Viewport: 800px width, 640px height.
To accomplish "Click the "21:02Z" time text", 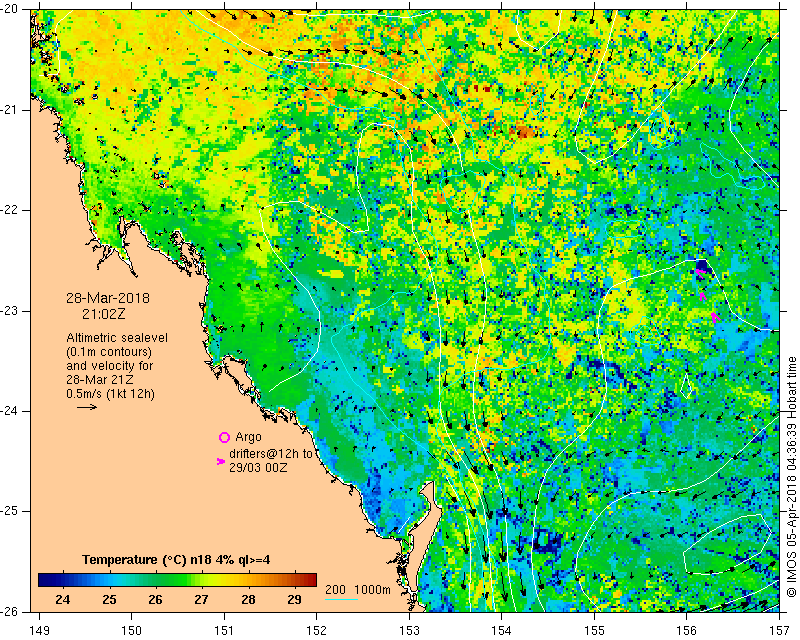I will [104, 314].
